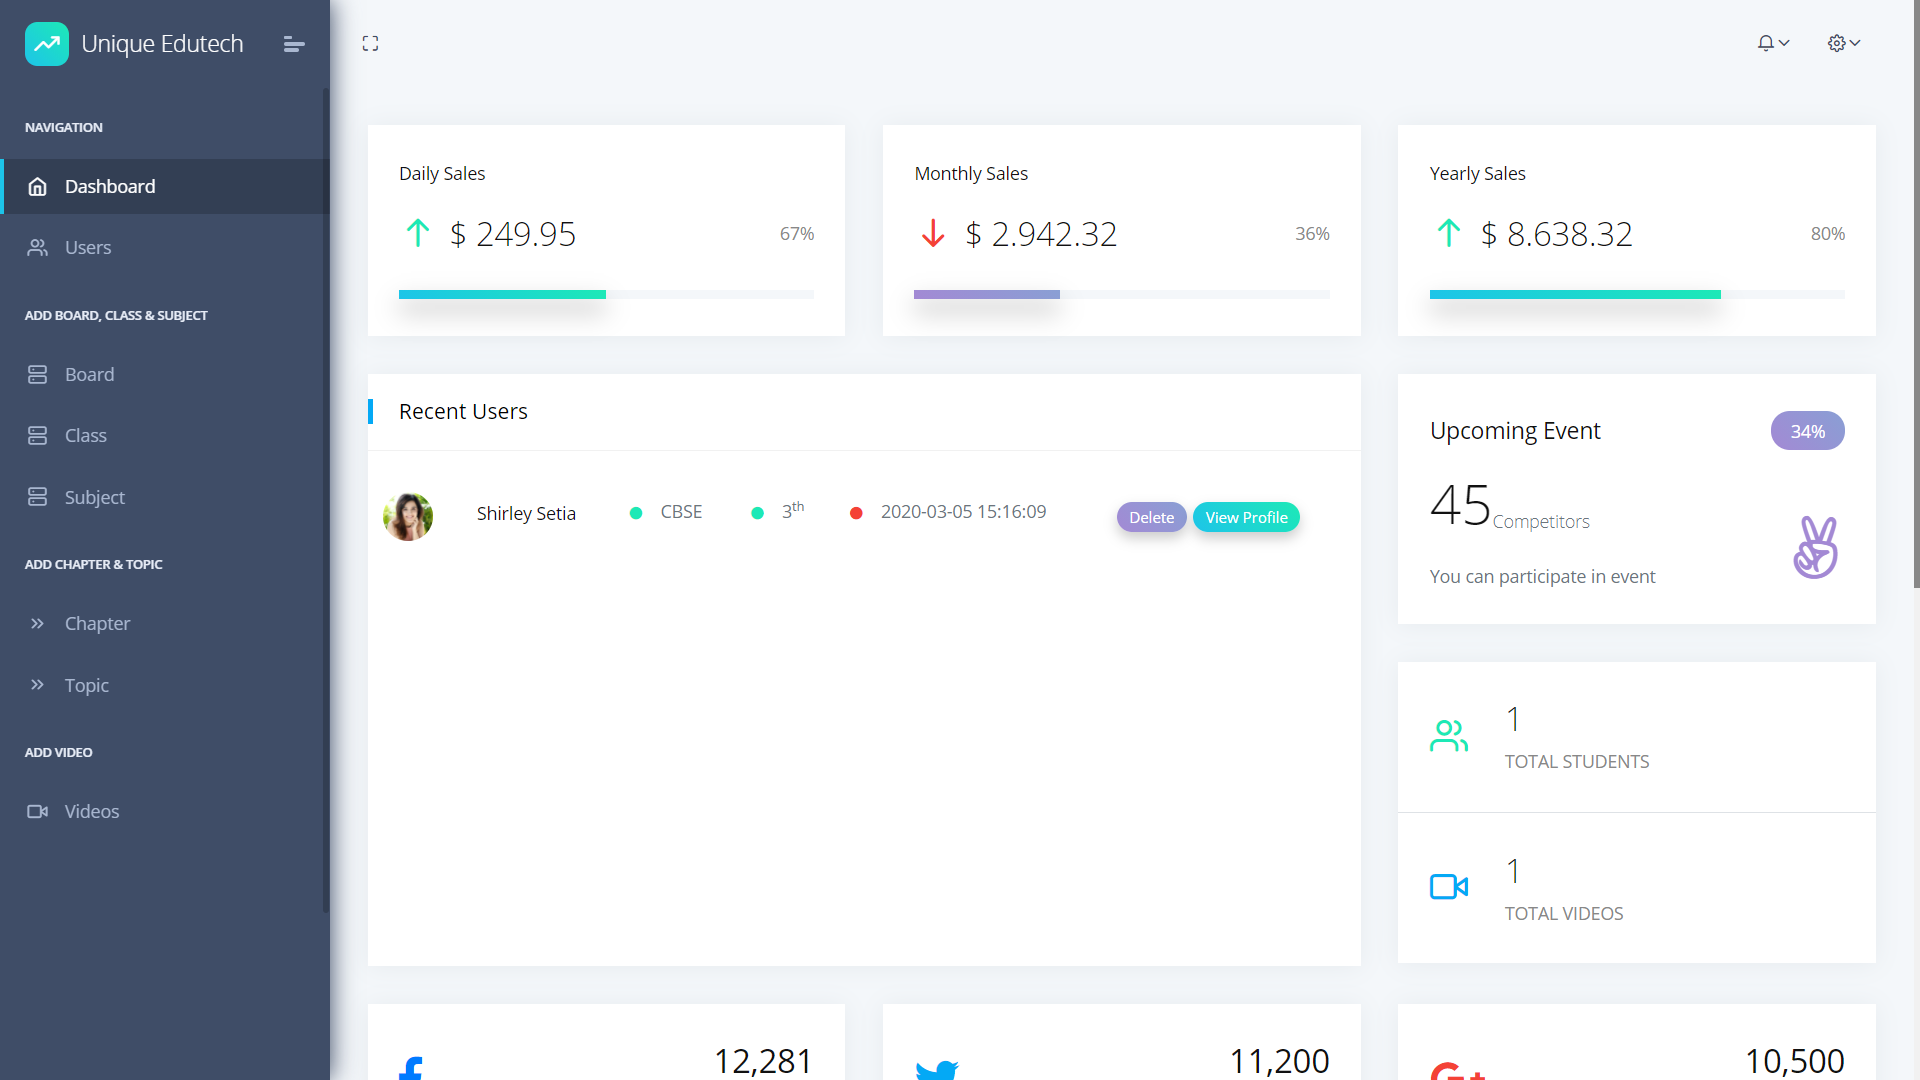Open Dashboard in the sidebar
The image size is (1920, 1080).
(110, 187)
